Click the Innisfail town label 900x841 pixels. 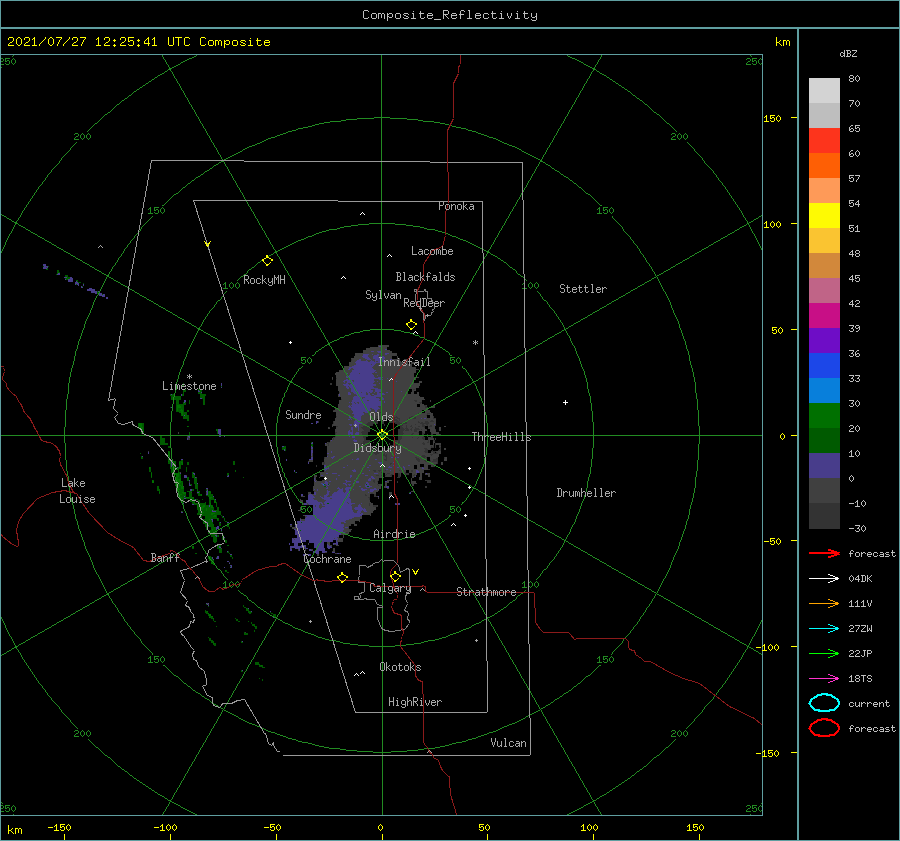[404, 362]
